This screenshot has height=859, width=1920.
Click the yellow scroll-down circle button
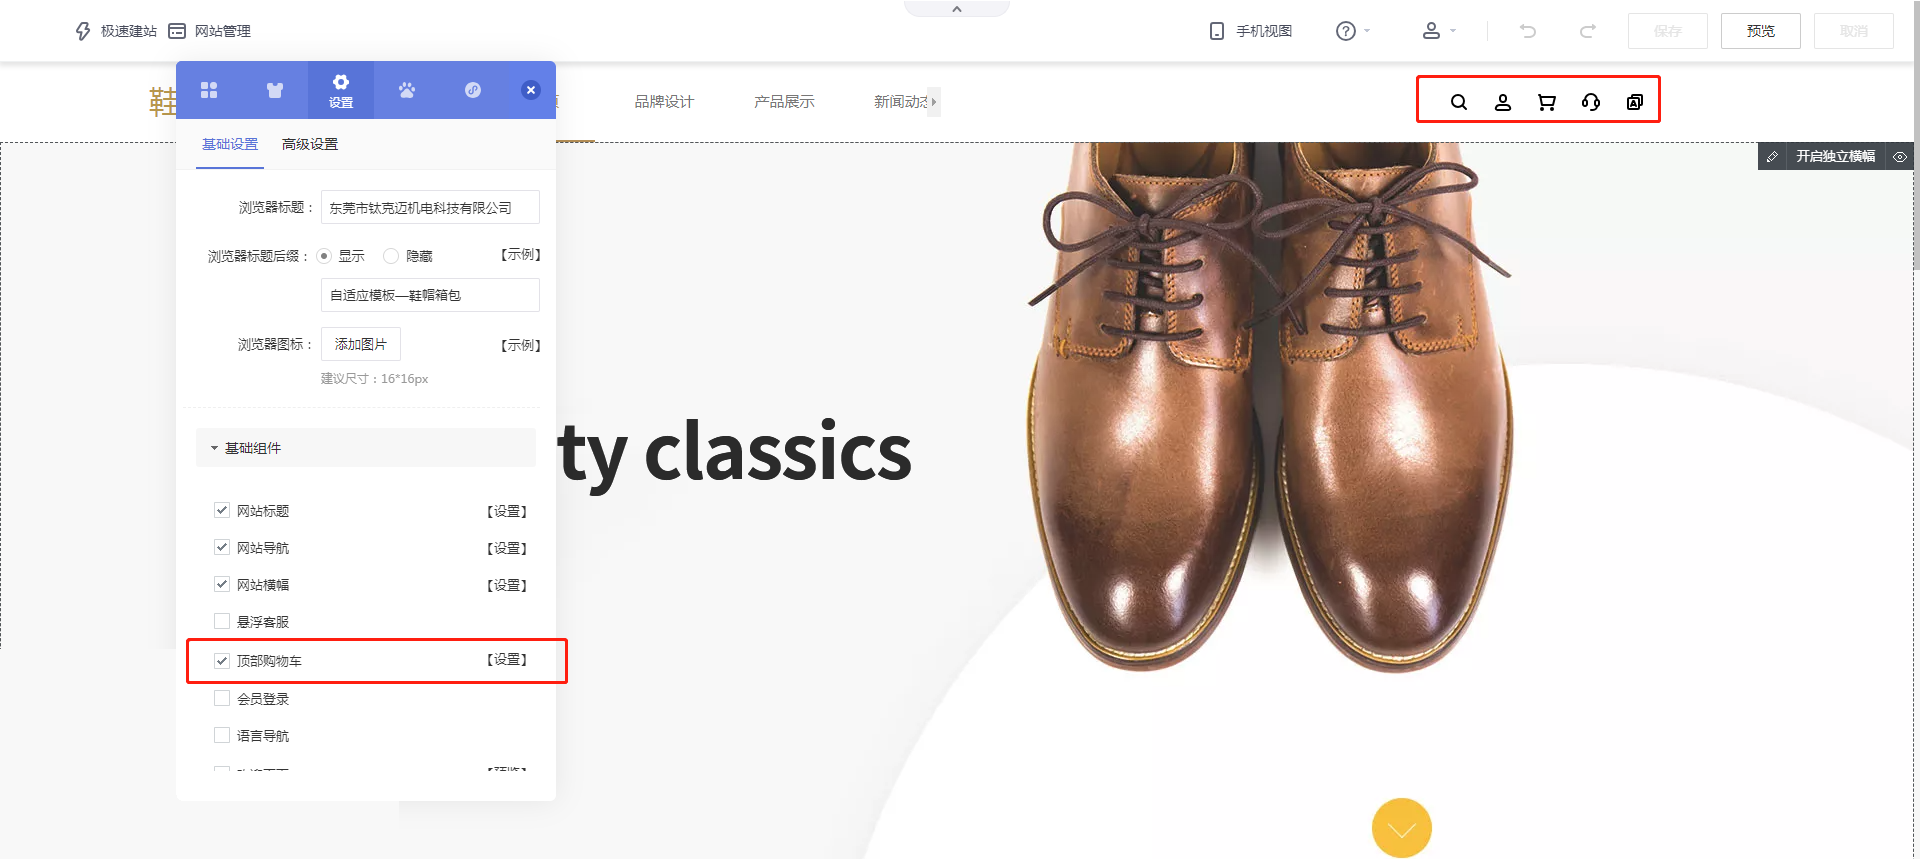tap(1402, 828)
